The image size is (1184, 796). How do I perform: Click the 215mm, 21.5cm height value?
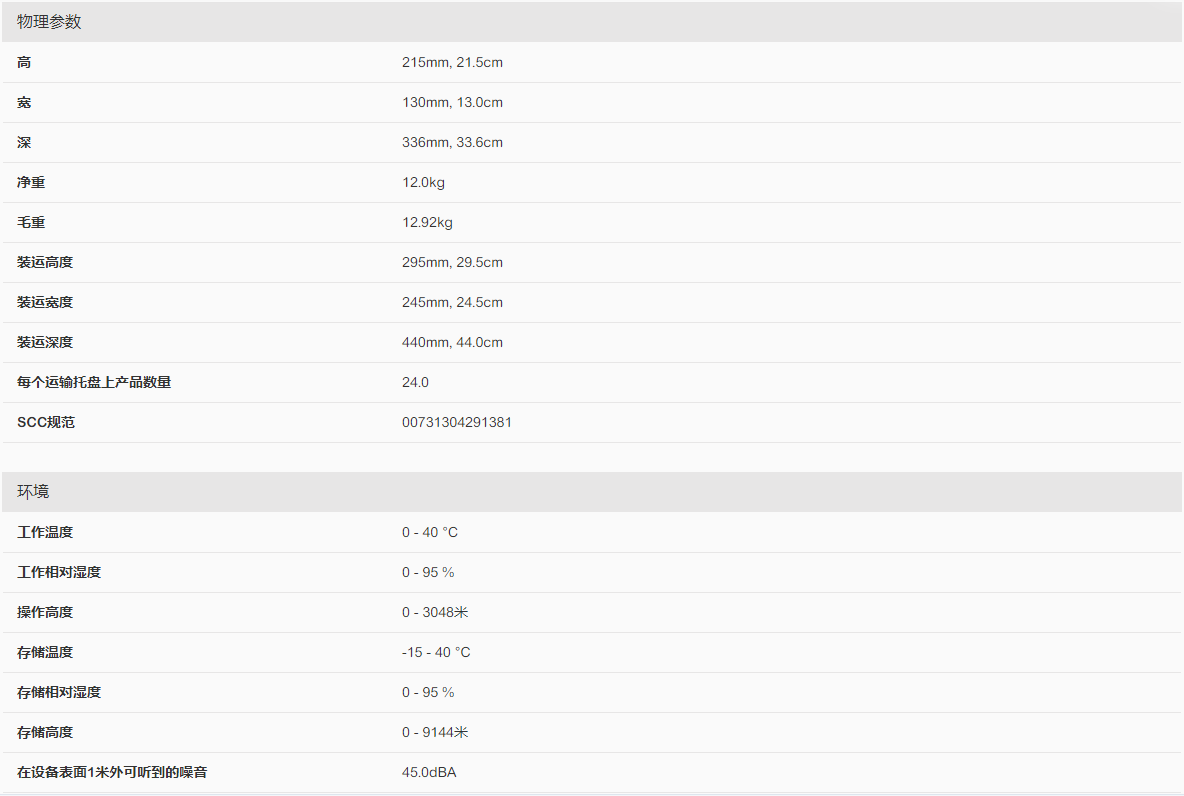pos(452,62)
